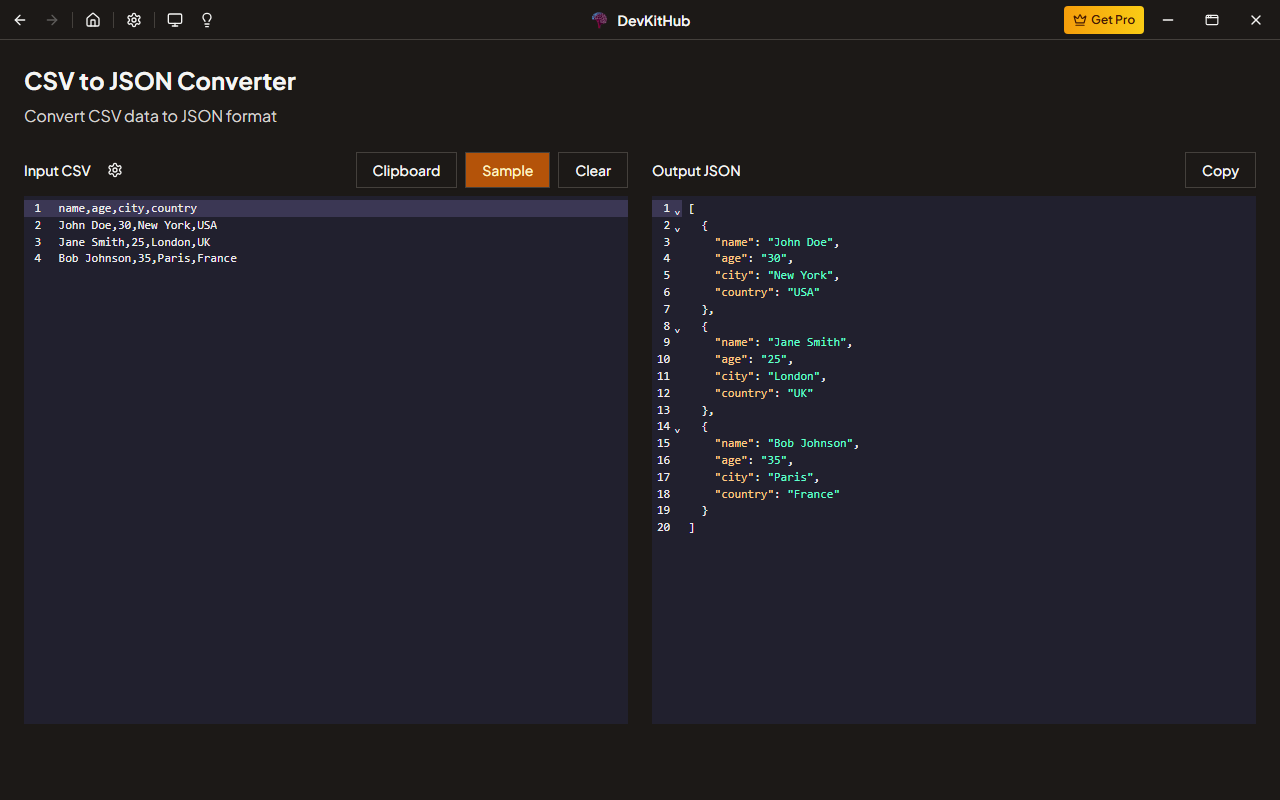Click the line Bob Johnson,35,Paris,France
Viewport: 1280px width, 800px height.
(x=148, y=258)
